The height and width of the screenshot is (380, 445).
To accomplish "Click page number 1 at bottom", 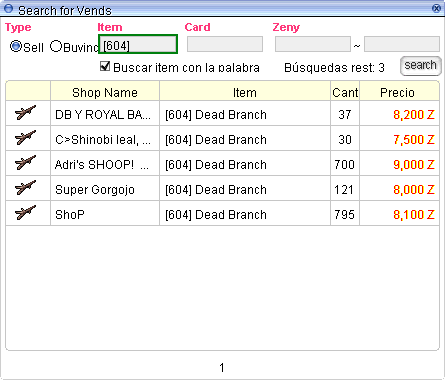I will [222, 368].
